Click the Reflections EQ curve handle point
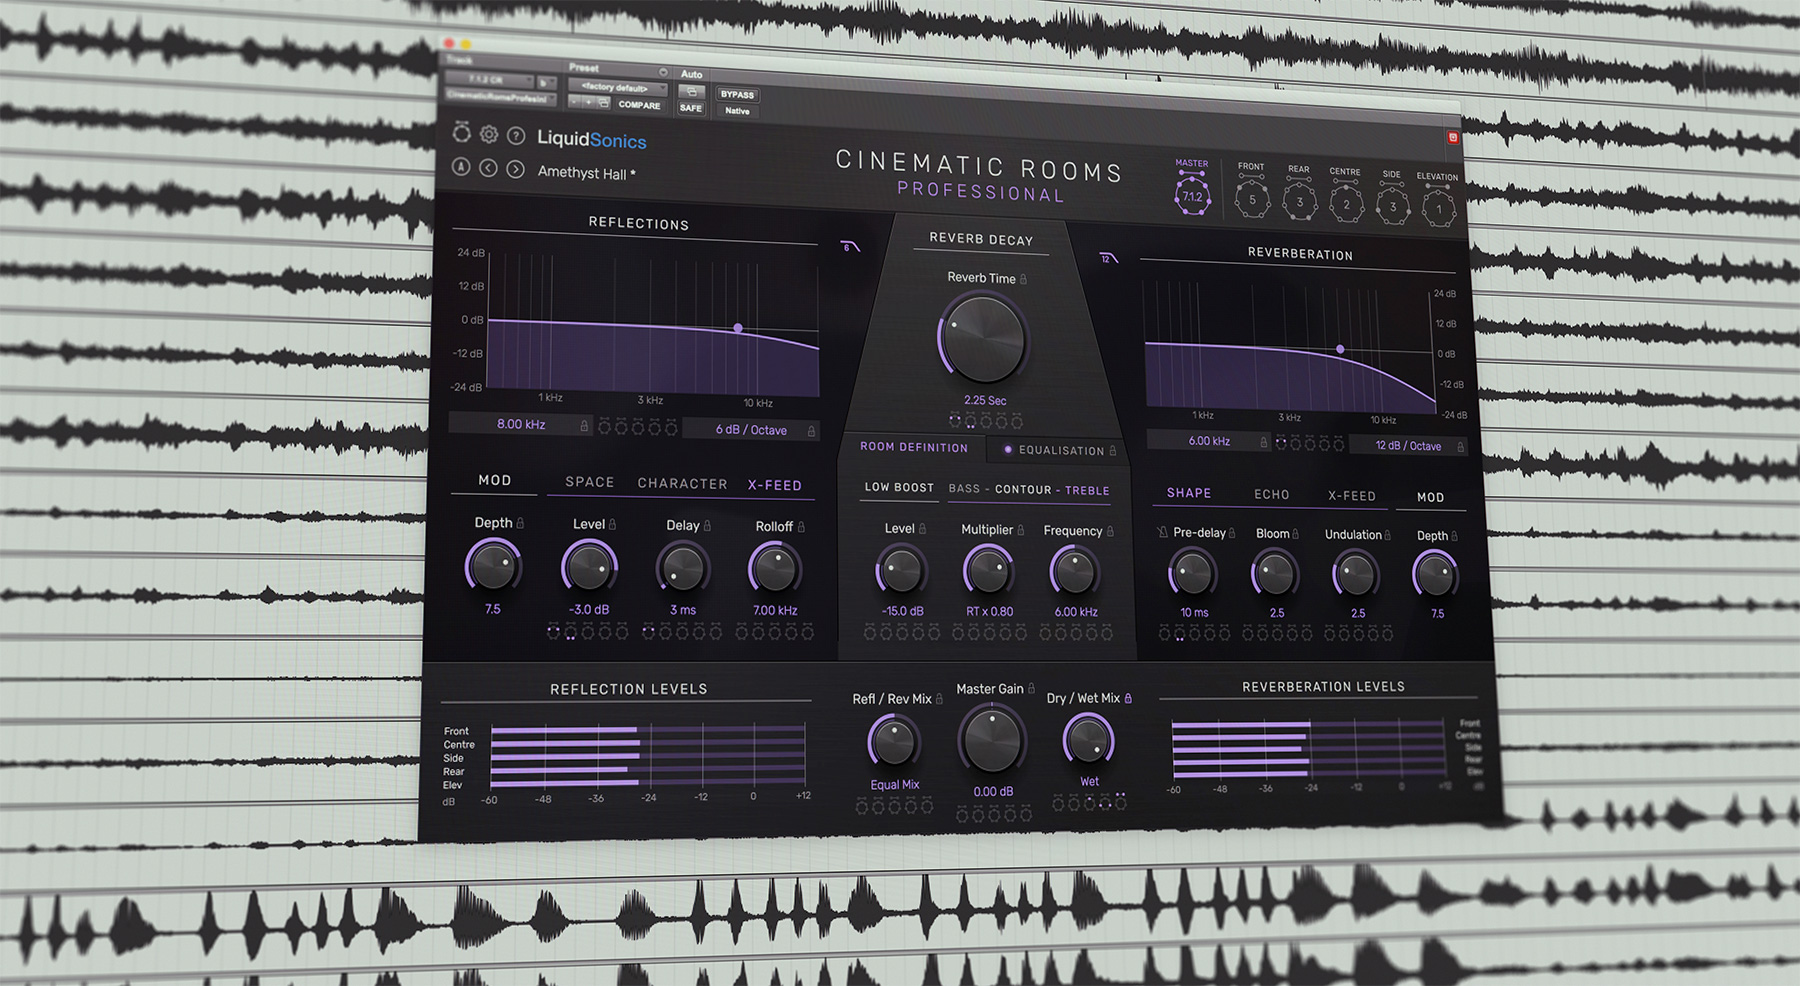The width and height of the screenshot is (1800, 986). click(x=738, y=328)
